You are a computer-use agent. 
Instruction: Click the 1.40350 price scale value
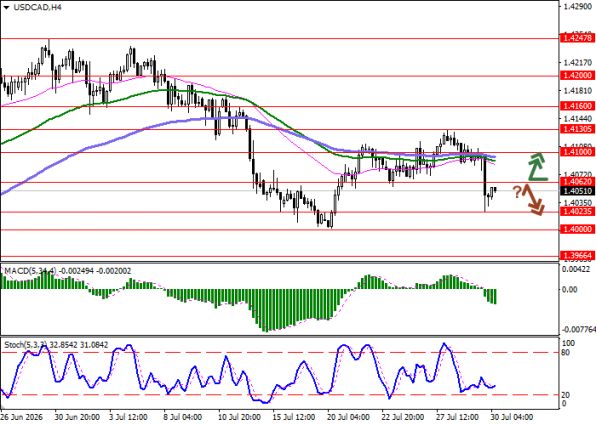point(577,203)
